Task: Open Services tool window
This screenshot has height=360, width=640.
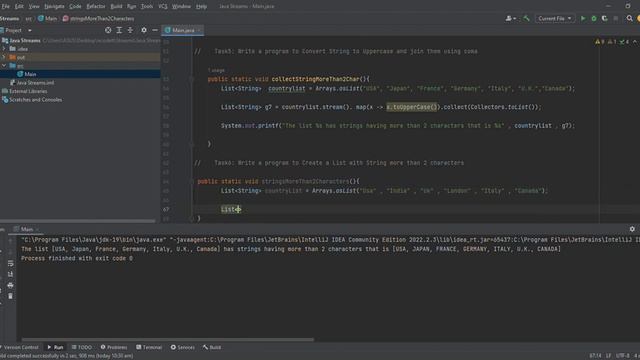Action: [x=183, y=347]
